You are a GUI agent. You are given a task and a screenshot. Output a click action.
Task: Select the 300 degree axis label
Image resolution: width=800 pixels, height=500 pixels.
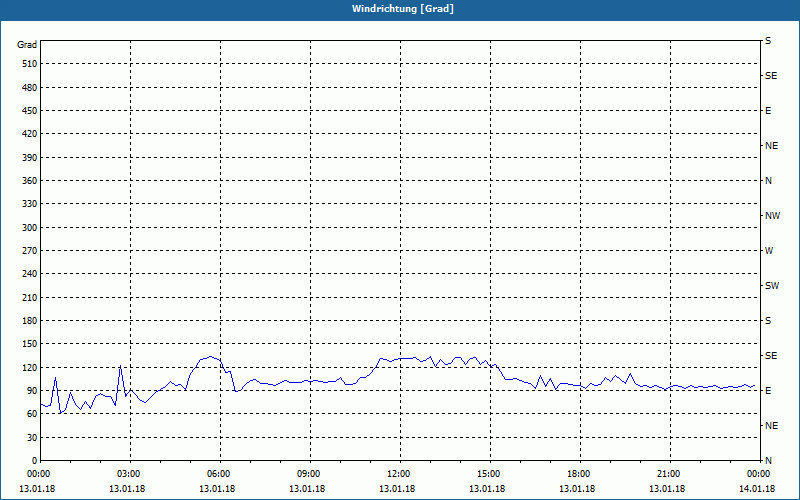click(29, 228)
